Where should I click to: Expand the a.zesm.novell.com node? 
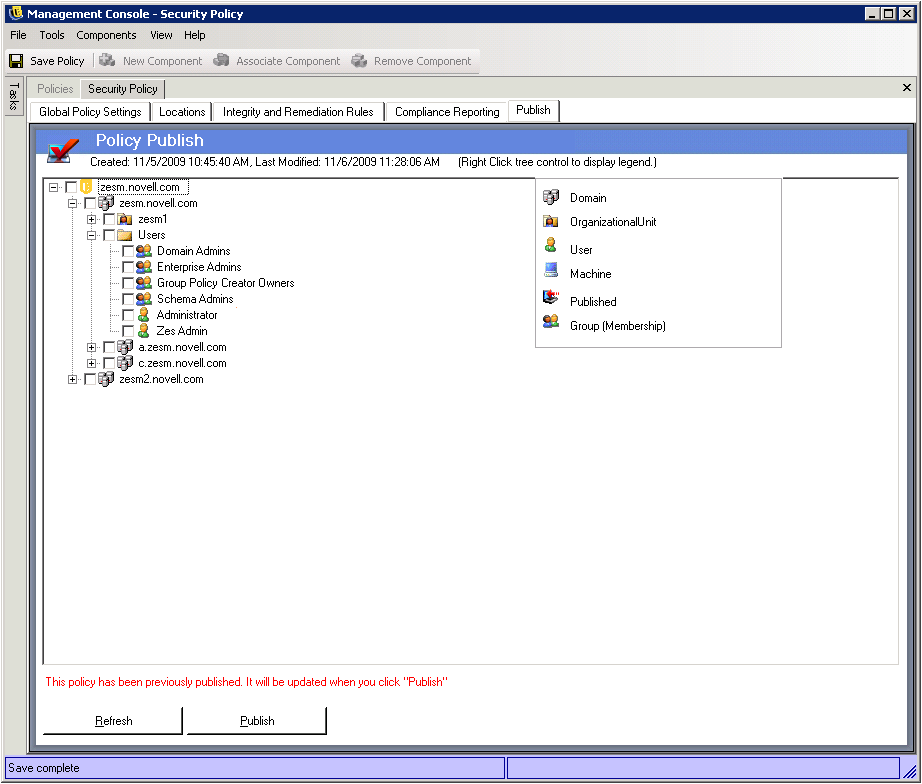[x=91, y=347]
